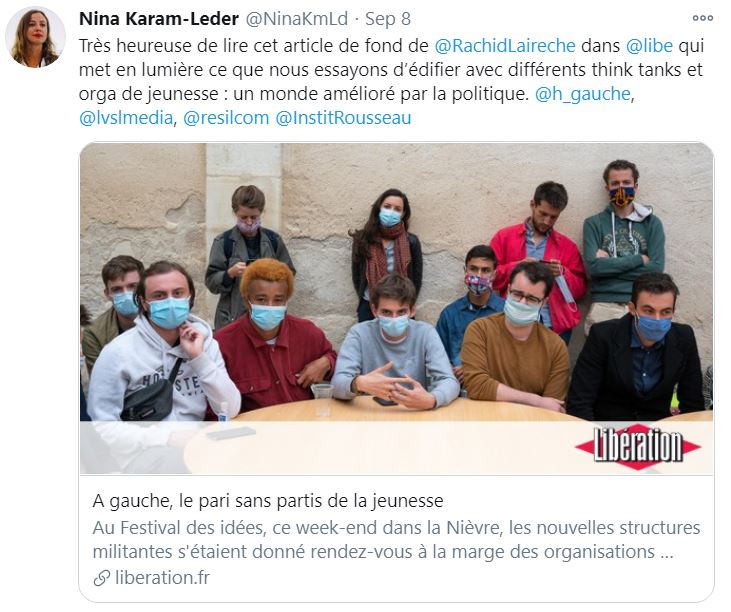This screenshot has height=612, width=731.
Task: Follow the liberation.fr domain link
Action: tap(162, 578)
